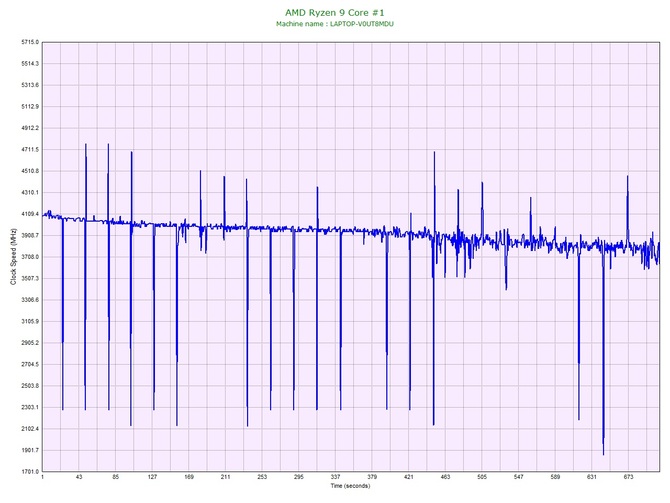Viewport: 670px width, 503px height.
Task: Select the Clock Speed (MHz) axis label
Action: tap(13, 257)
